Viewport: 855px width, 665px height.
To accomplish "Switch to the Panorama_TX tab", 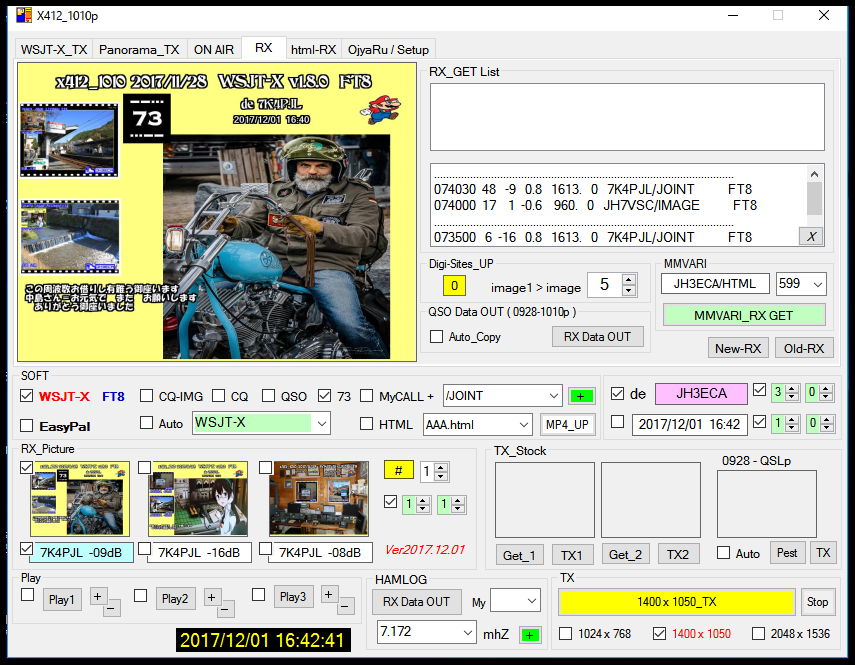I will (x=139, y=48).
